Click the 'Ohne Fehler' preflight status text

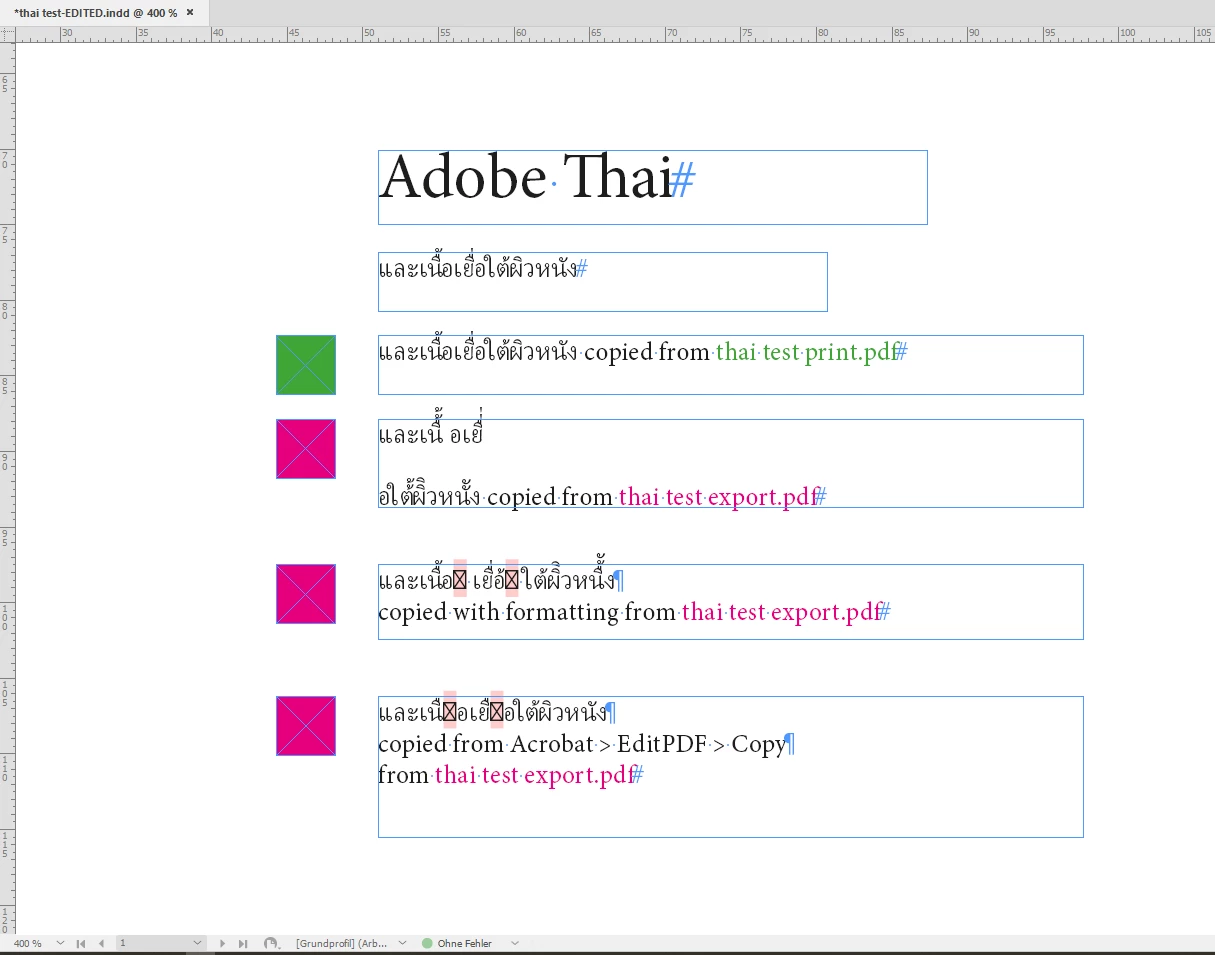(465, 943)
